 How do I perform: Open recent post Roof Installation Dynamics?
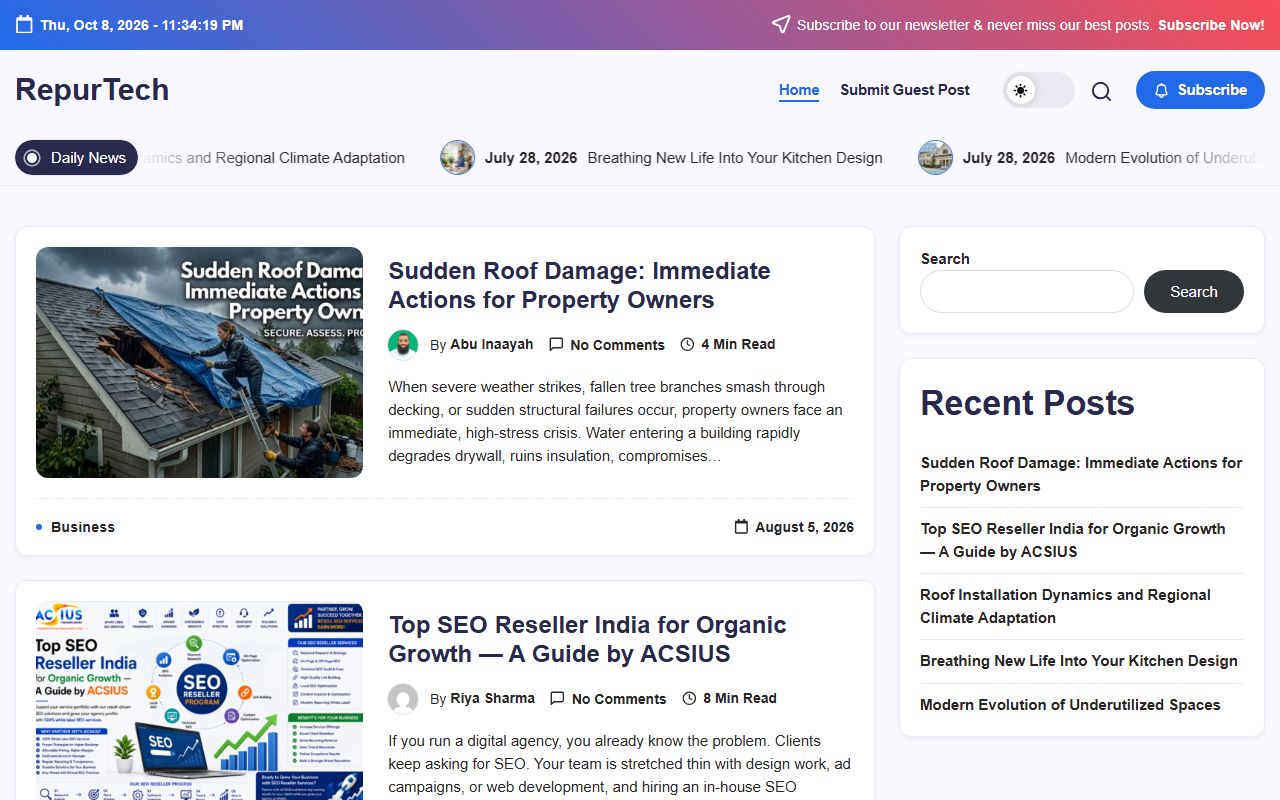pos(1065,606)
